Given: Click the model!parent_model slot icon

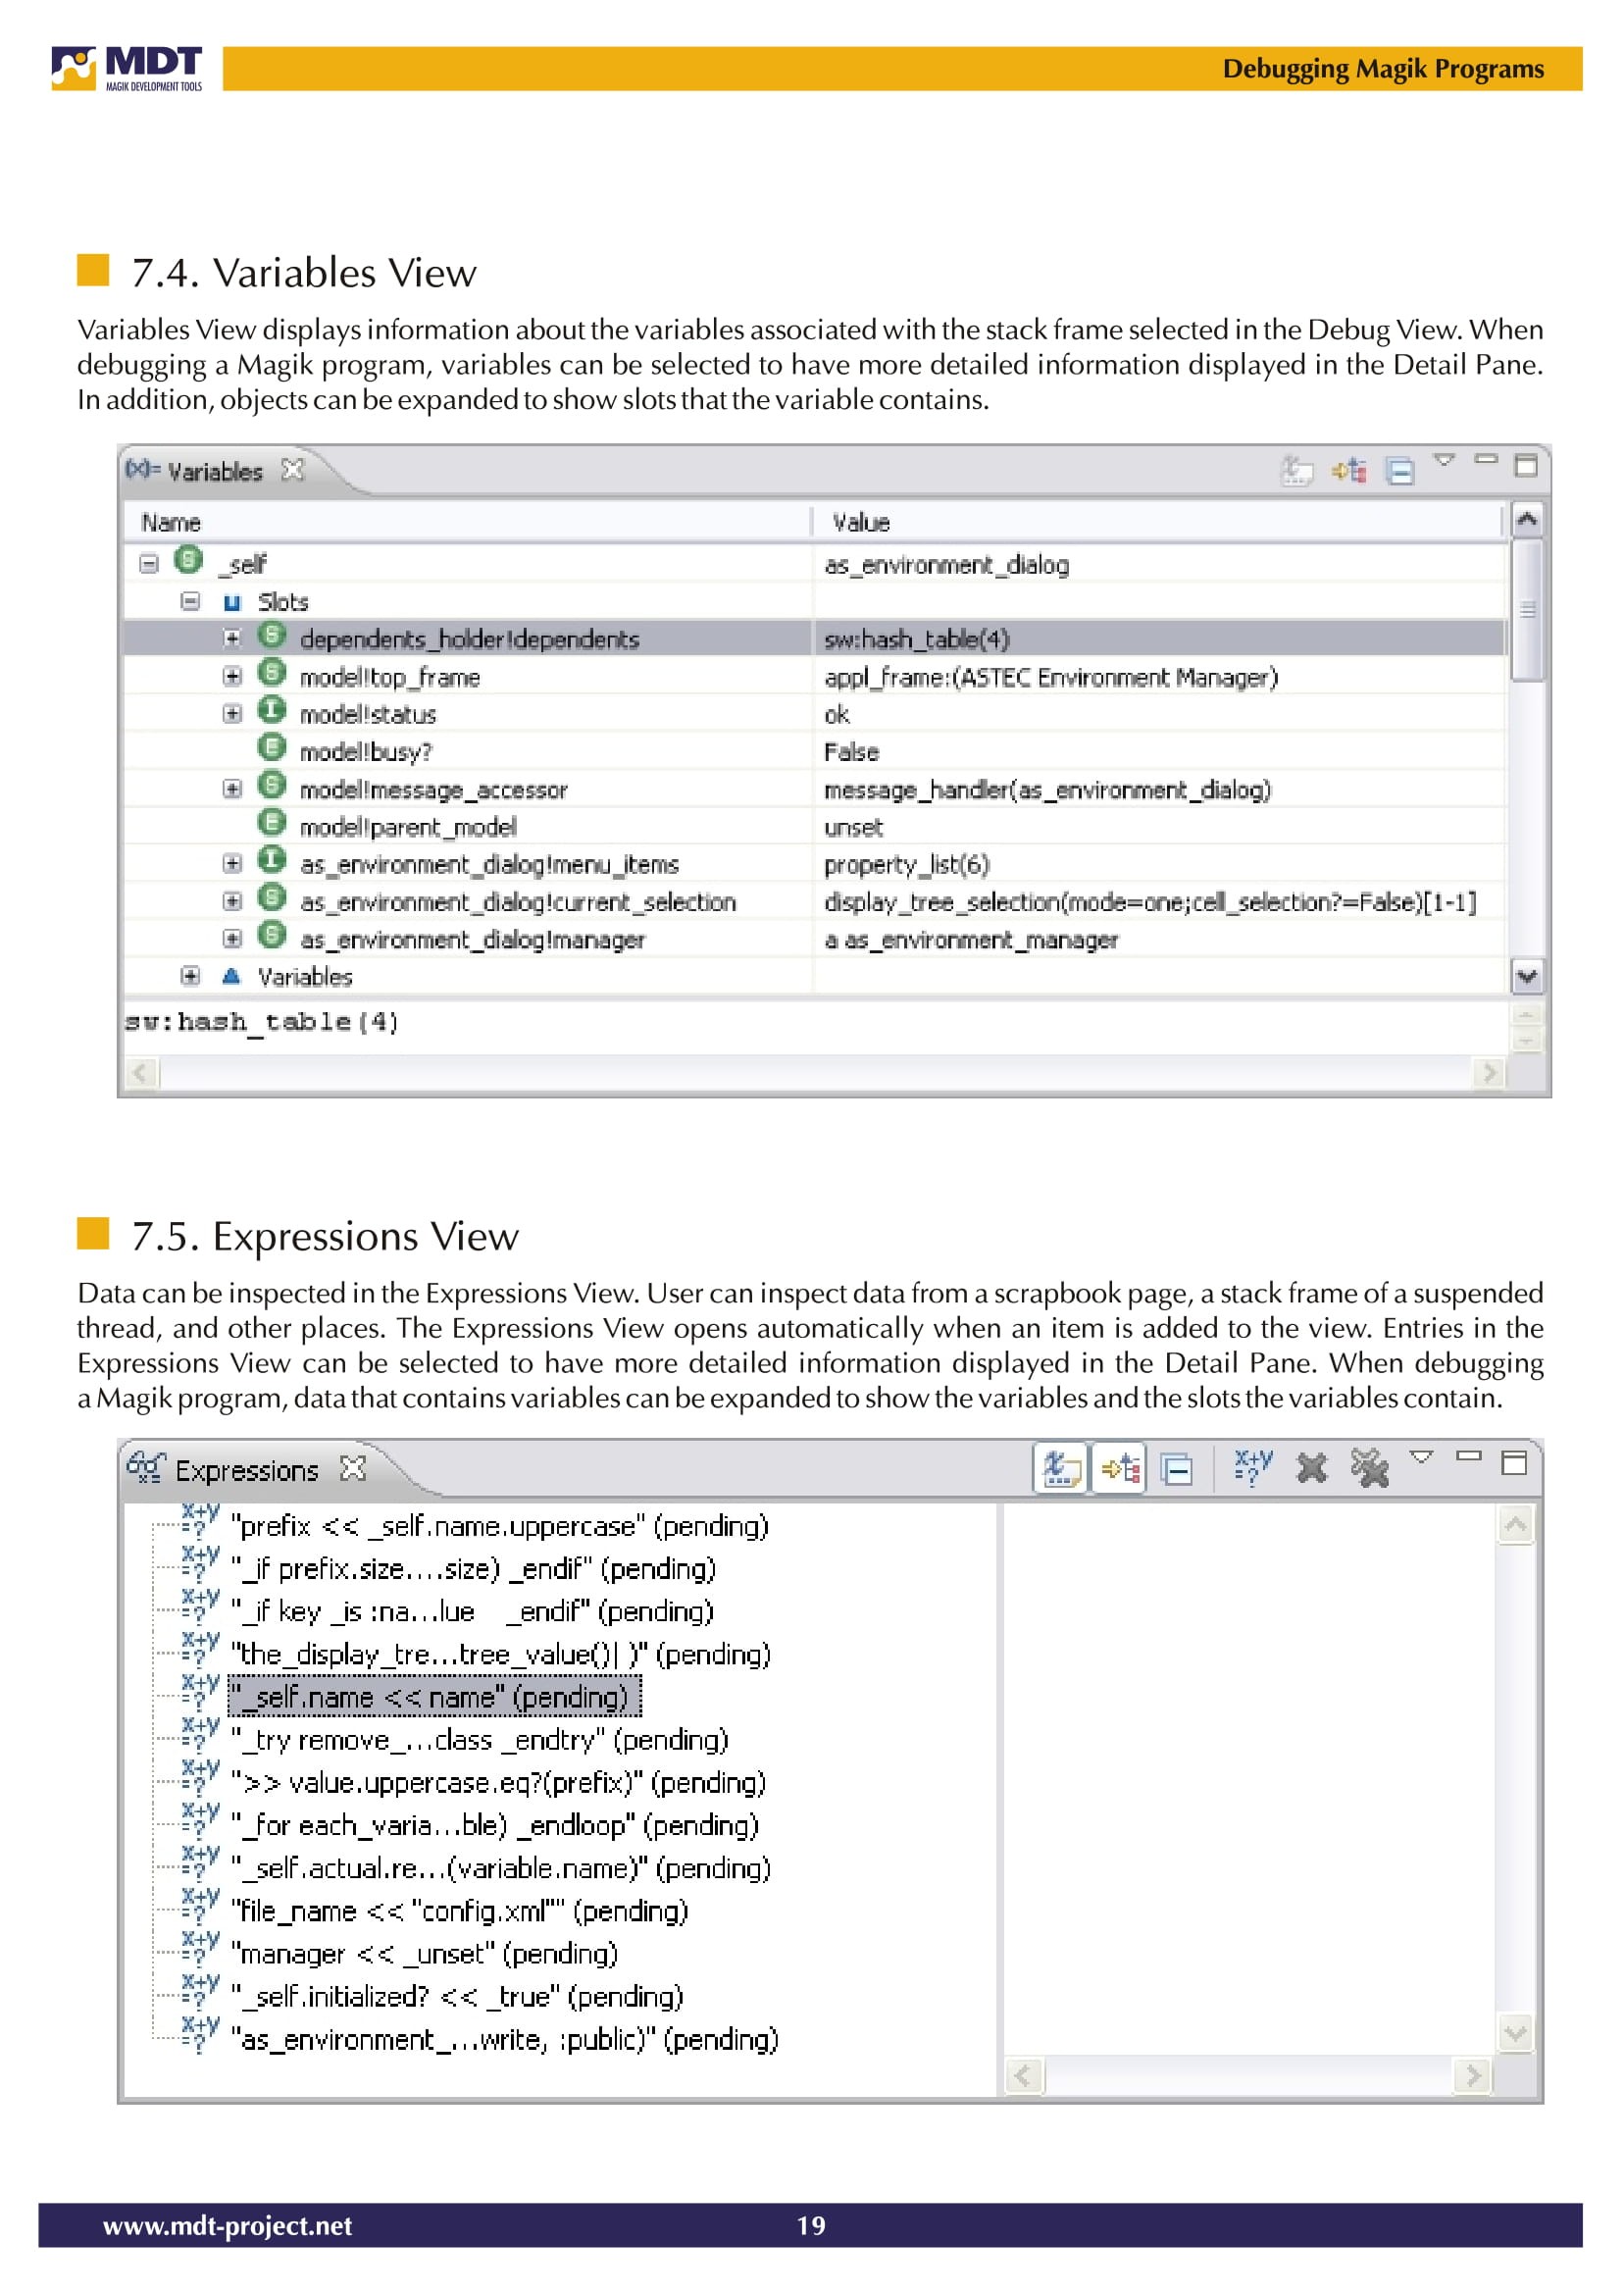Looking at the screenshot, I should pyautogui.click(x=272, y=822).
